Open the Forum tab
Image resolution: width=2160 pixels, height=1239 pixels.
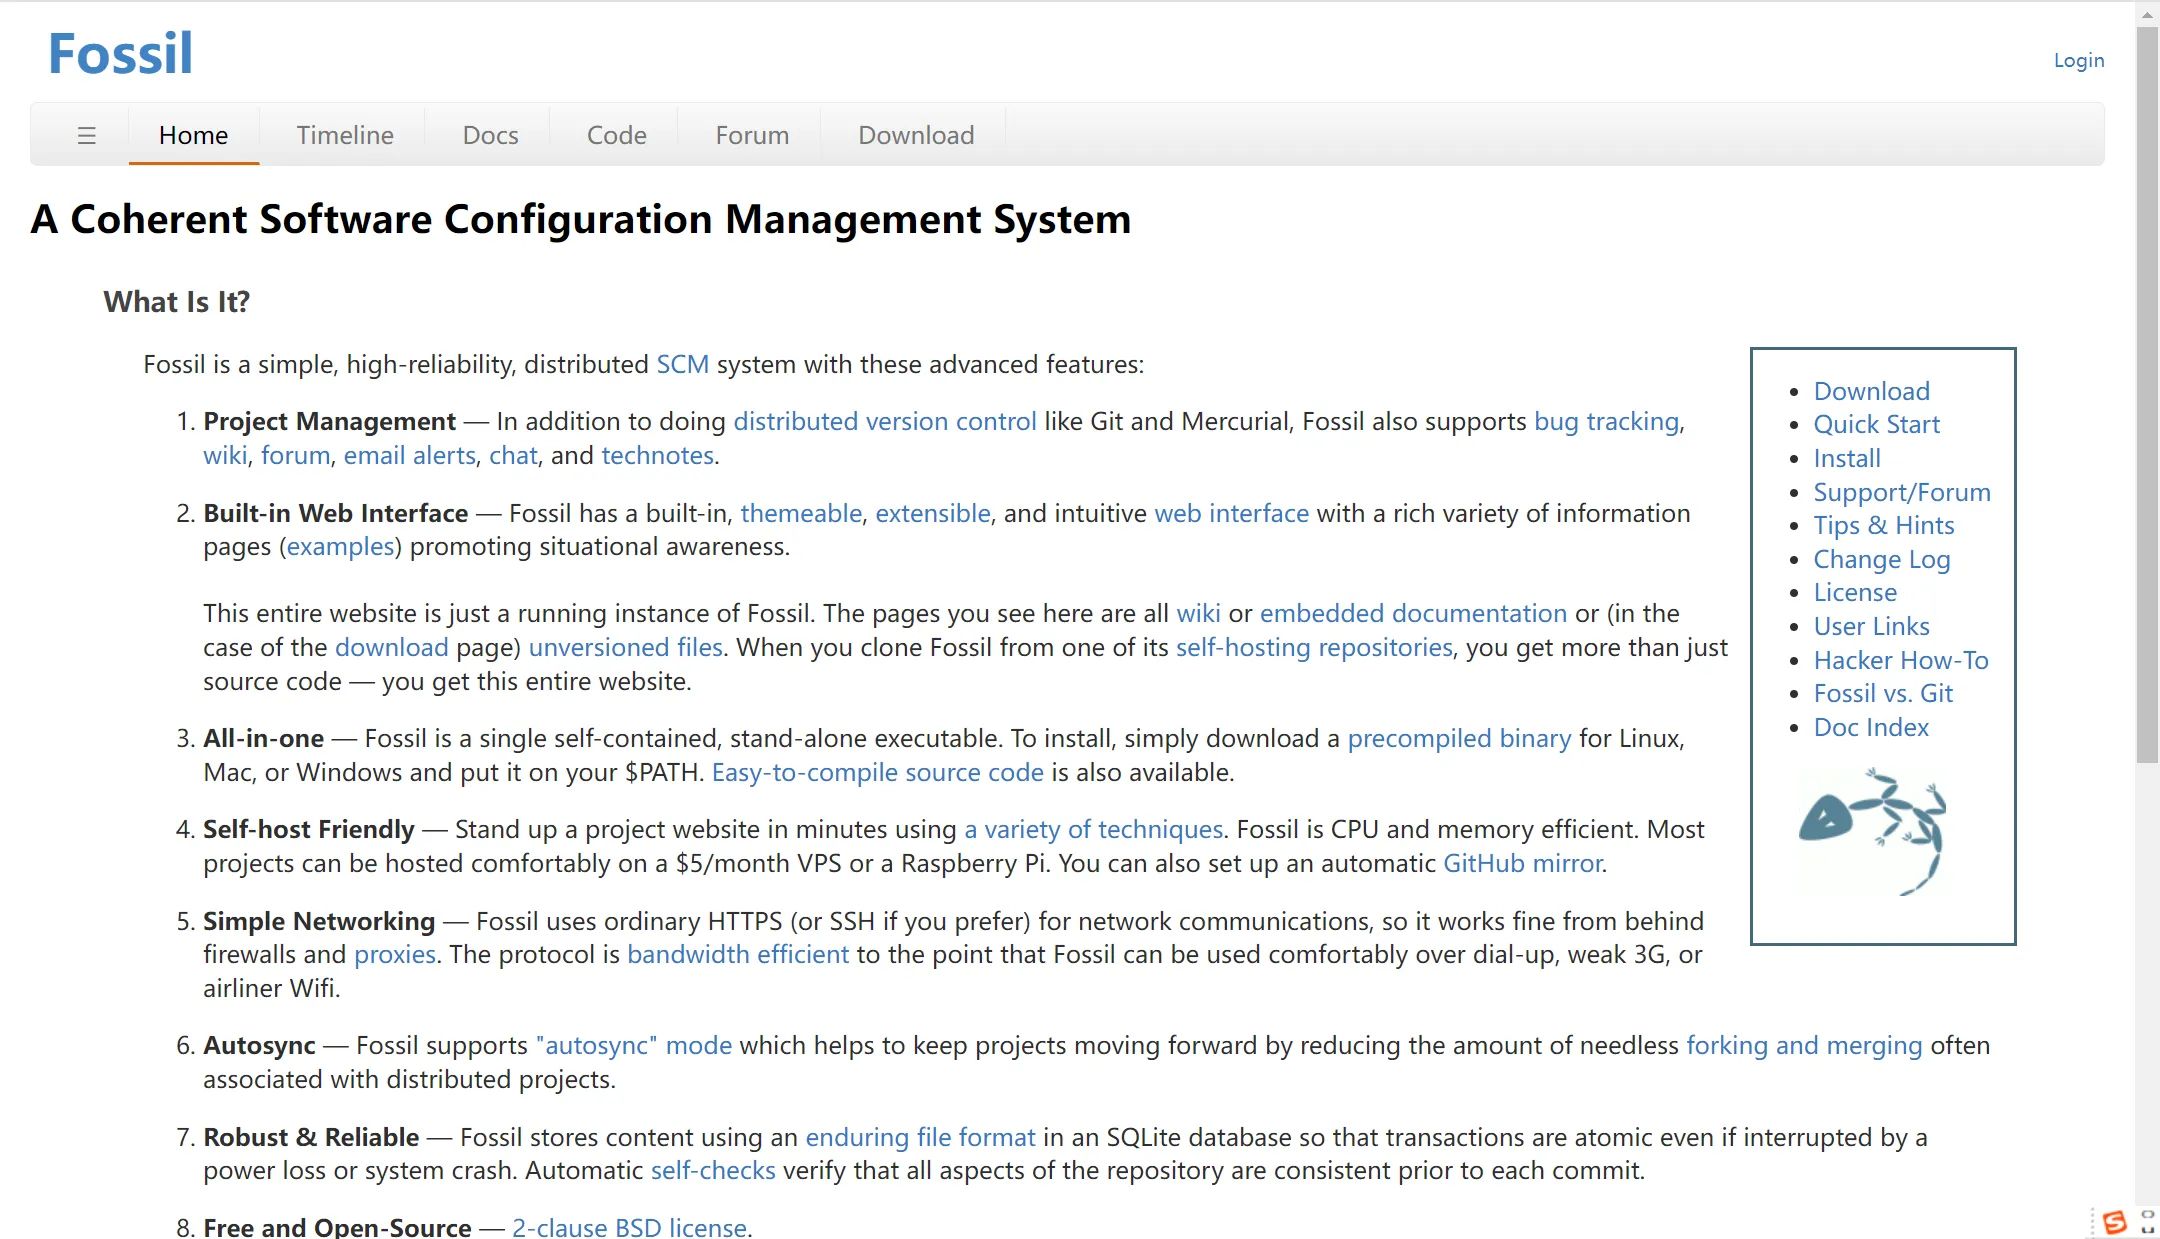(x=752, y=135)
